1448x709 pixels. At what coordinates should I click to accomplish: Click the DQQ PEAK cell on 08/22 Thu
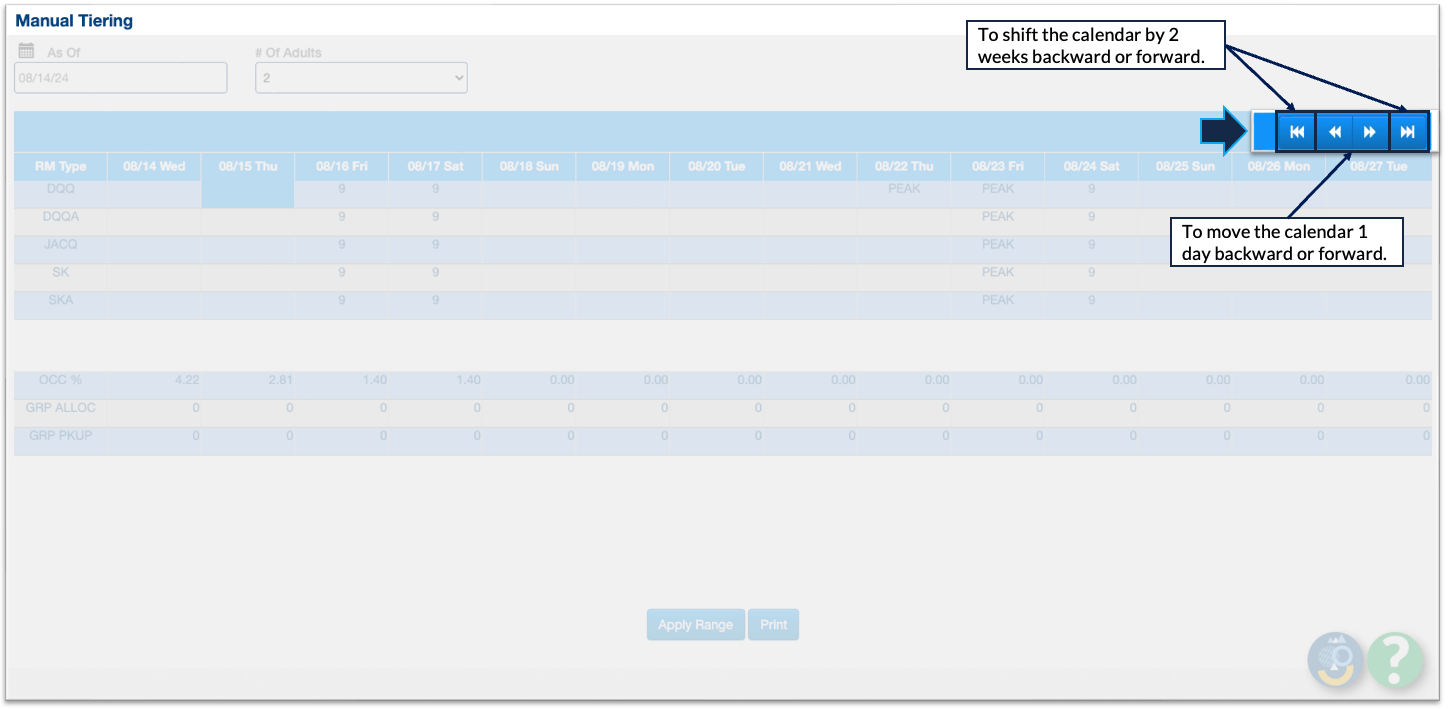(903, 188)
